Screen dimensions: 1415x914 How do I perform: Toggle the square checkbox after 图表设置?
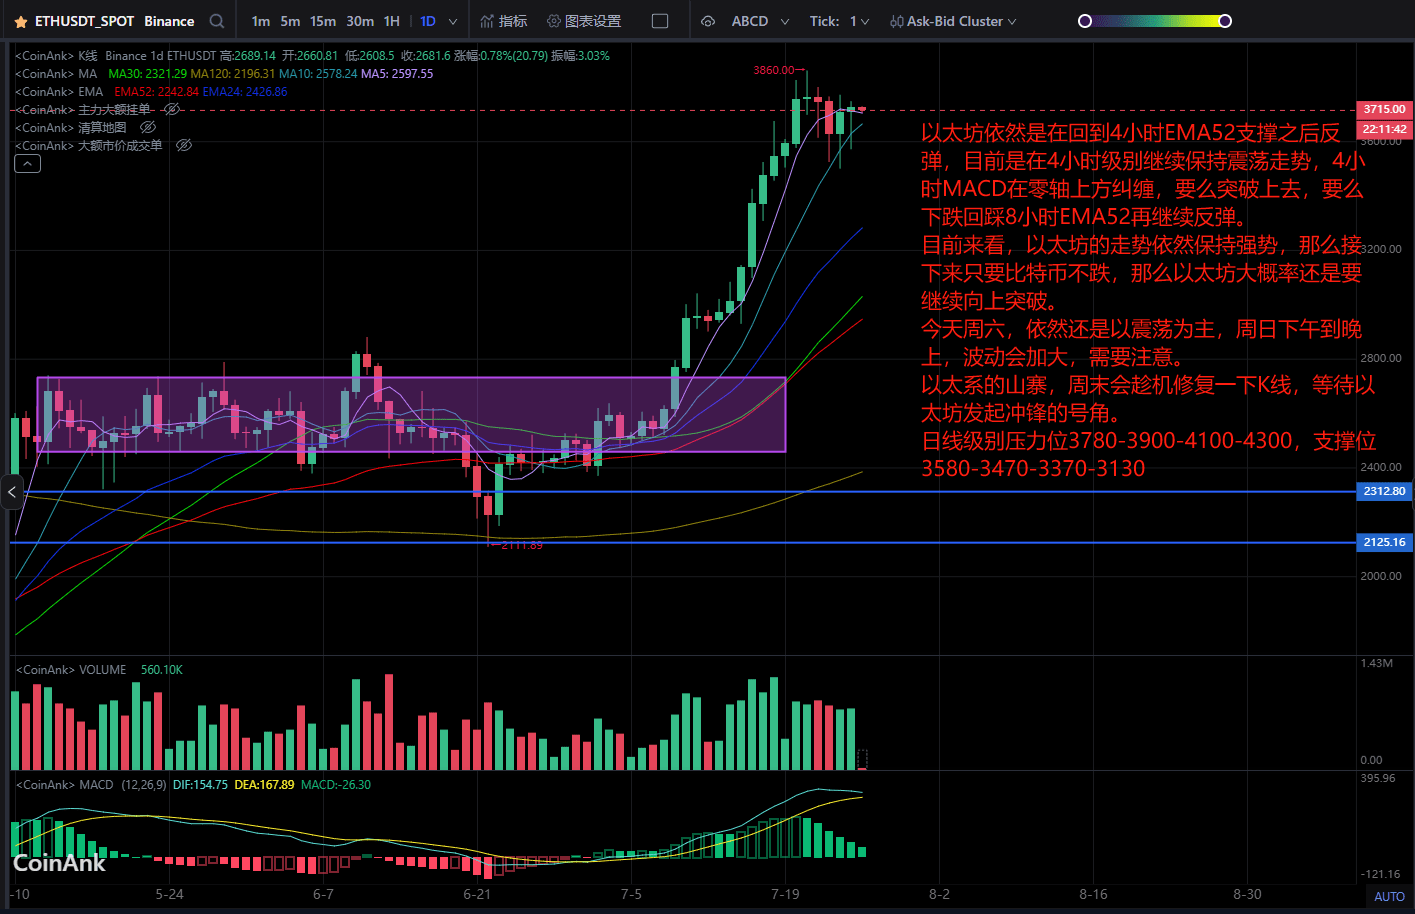[x=660, y=21]
